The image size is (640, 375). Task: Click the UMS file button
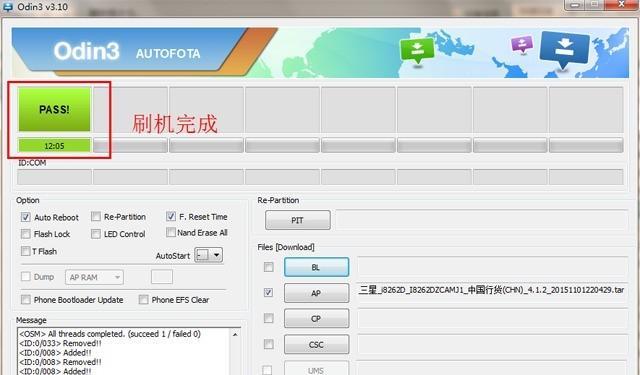(x=316, y=368)
